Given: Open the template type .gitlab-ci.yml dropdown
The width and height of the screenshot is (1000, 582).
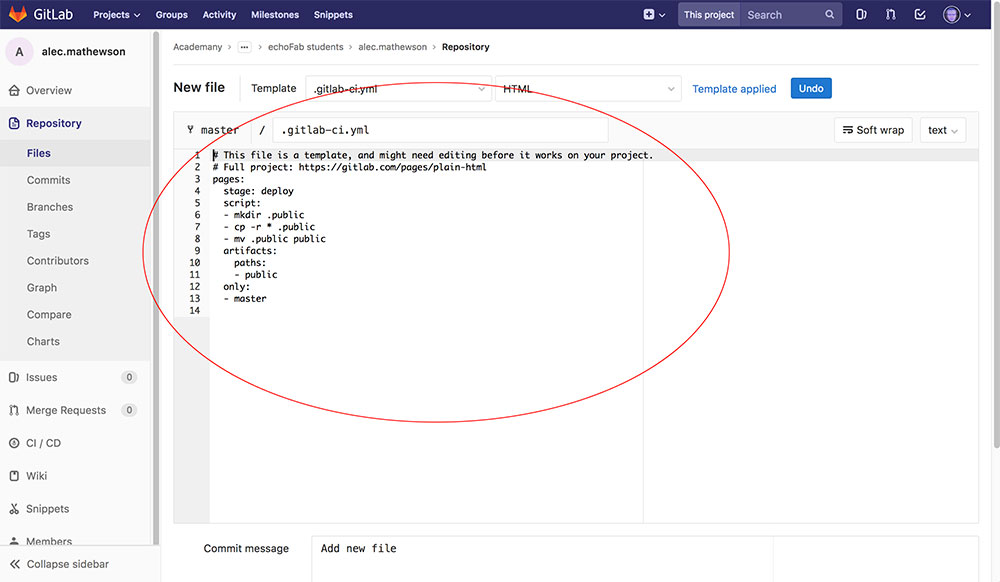Looking at the screenshot, I should pyautogui.click(x=399, y=89).
